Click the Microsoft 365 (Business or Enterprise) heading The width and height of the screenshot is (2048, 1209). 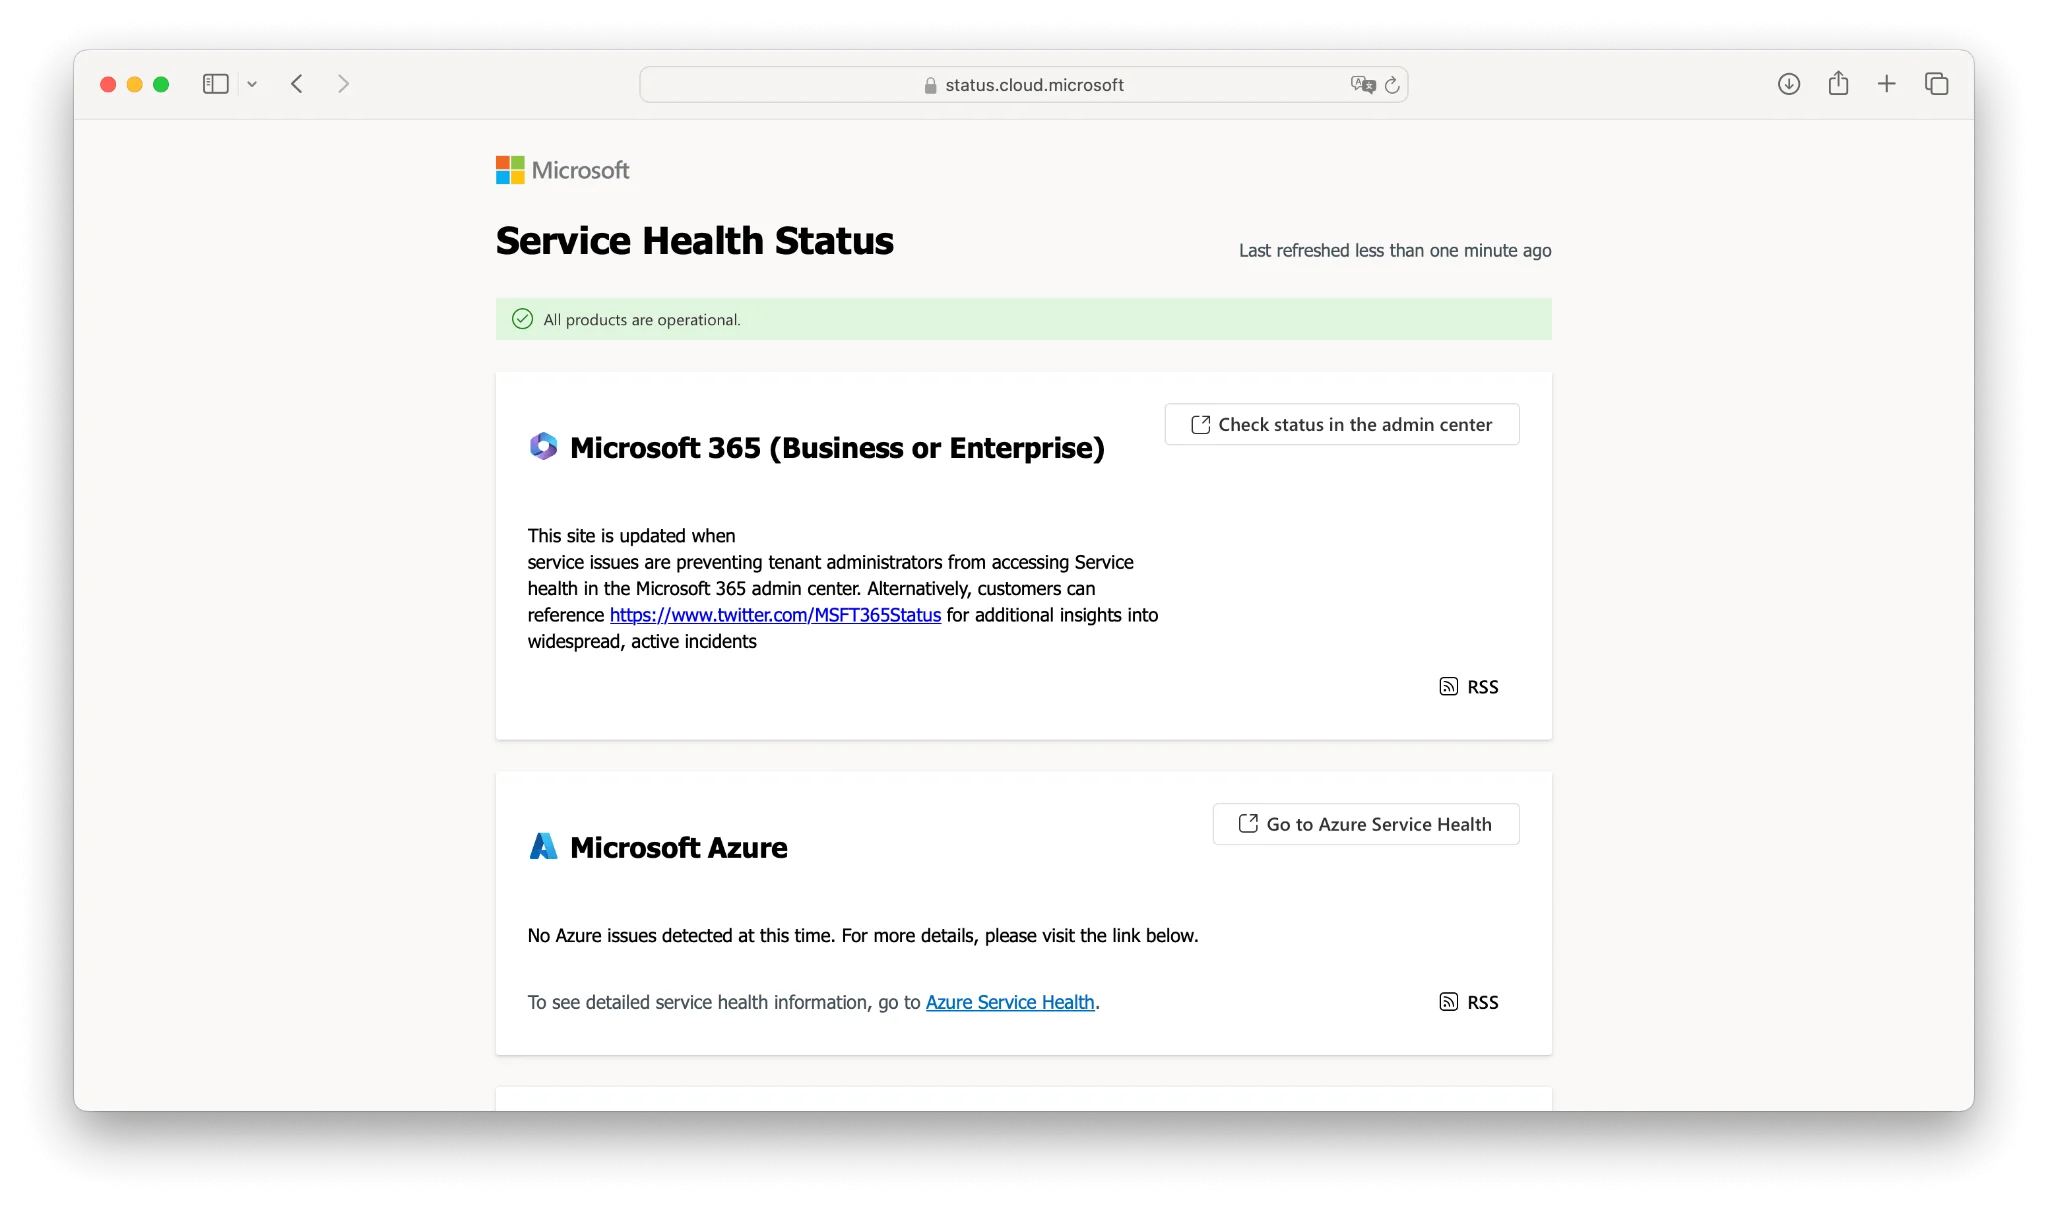point(837,448)
